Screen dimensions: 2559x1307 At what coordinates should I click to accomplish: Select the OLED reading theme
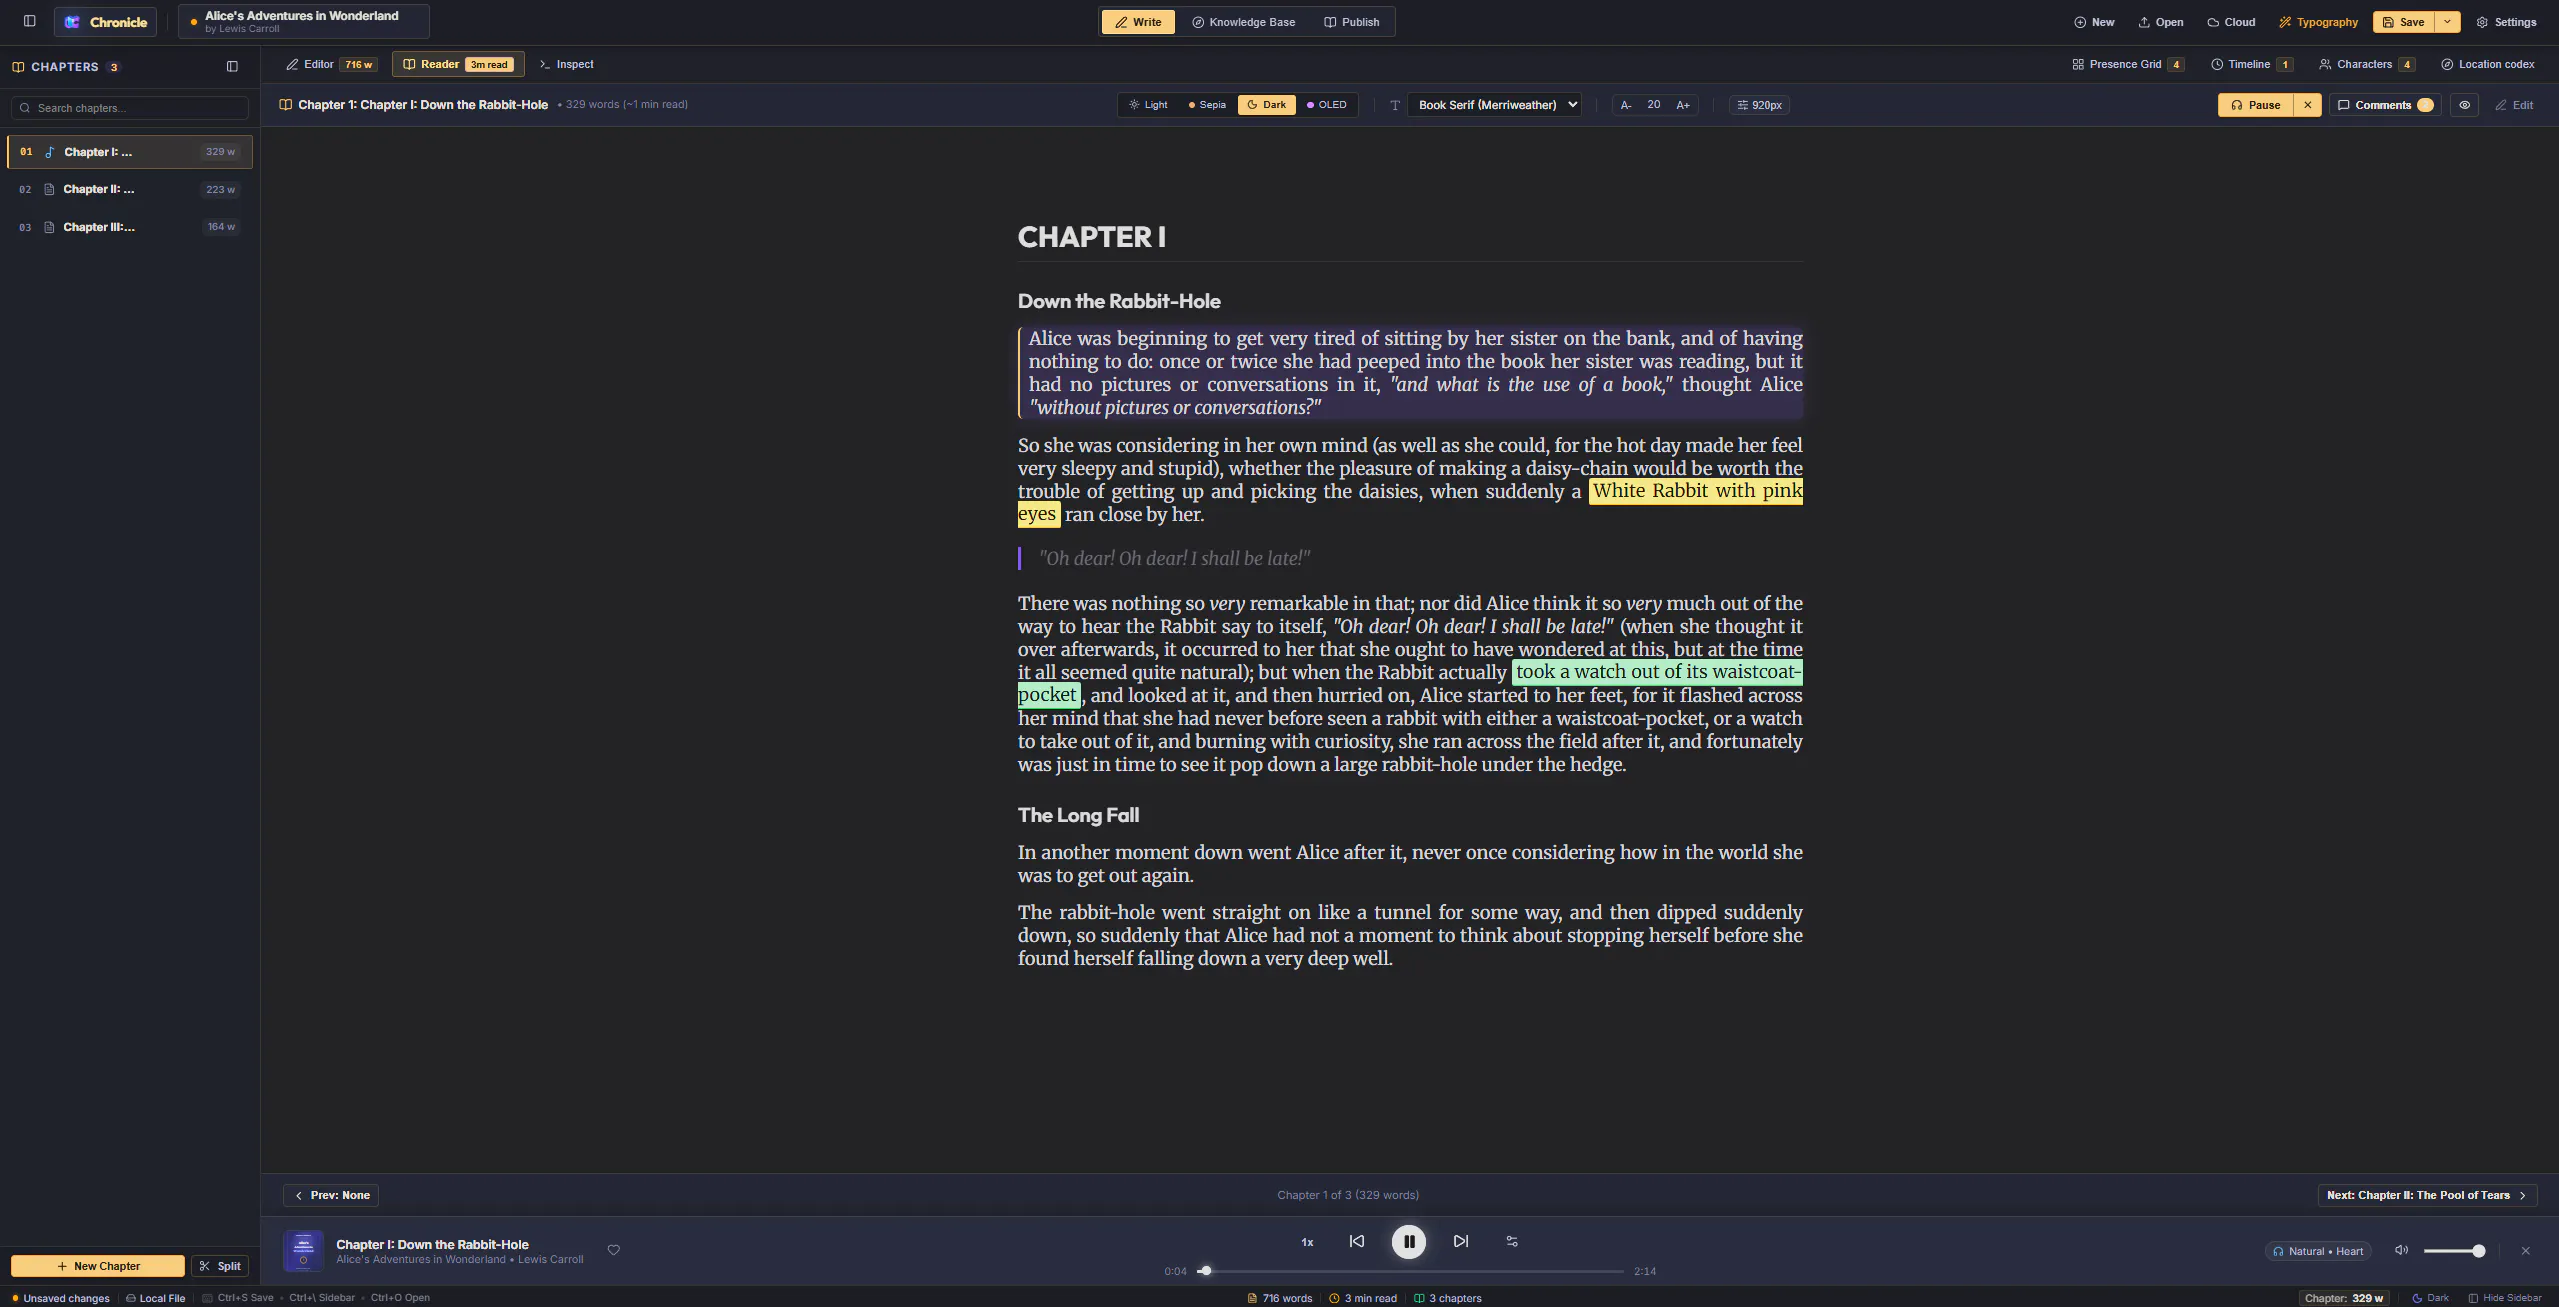(1327, 105)
